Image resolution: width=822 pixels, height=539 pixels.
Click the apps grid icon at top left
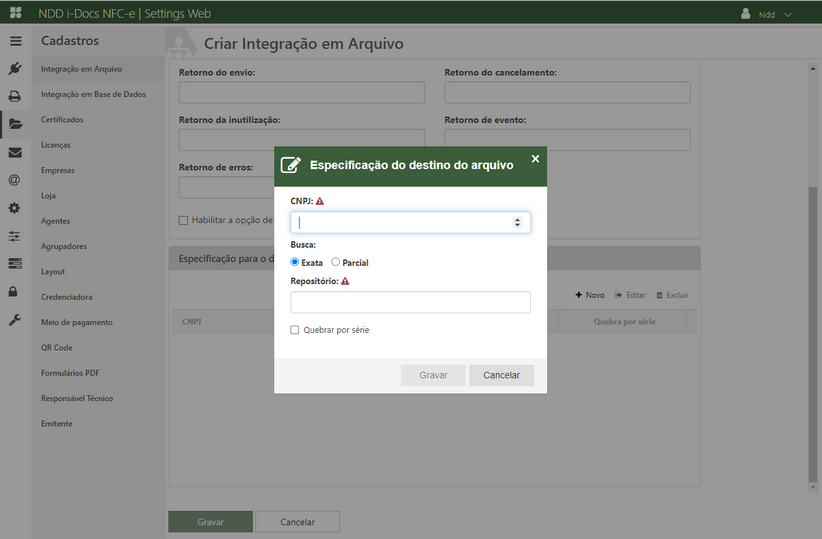click(x=15, y=14)
